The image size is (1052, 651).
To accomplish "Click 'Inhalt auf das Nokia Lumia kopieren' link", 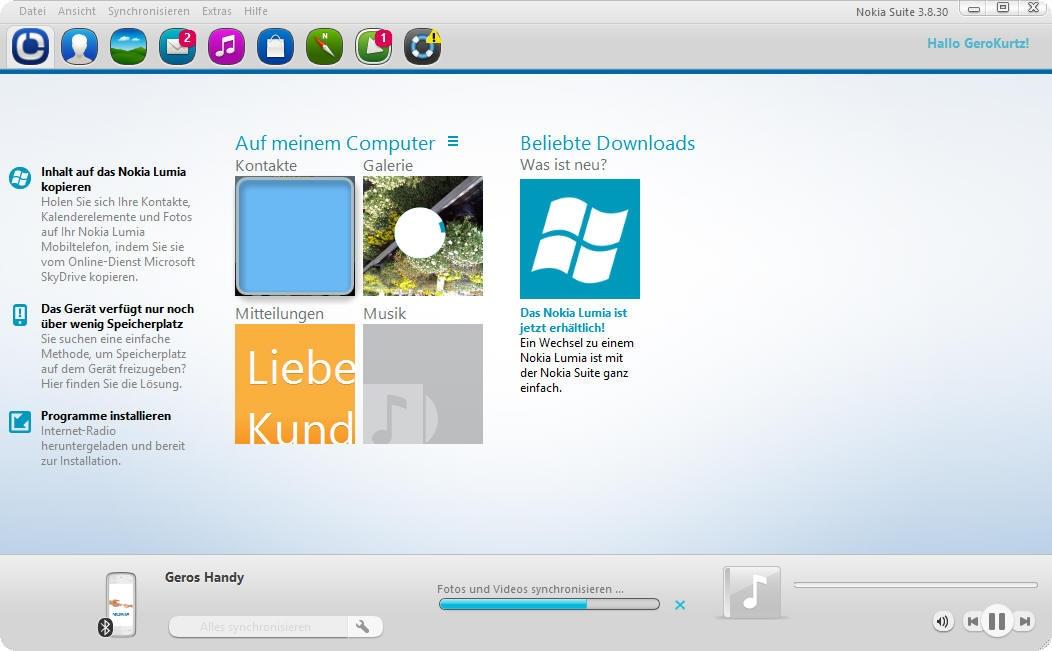I will pyautogui.click(x=113, y=179).
